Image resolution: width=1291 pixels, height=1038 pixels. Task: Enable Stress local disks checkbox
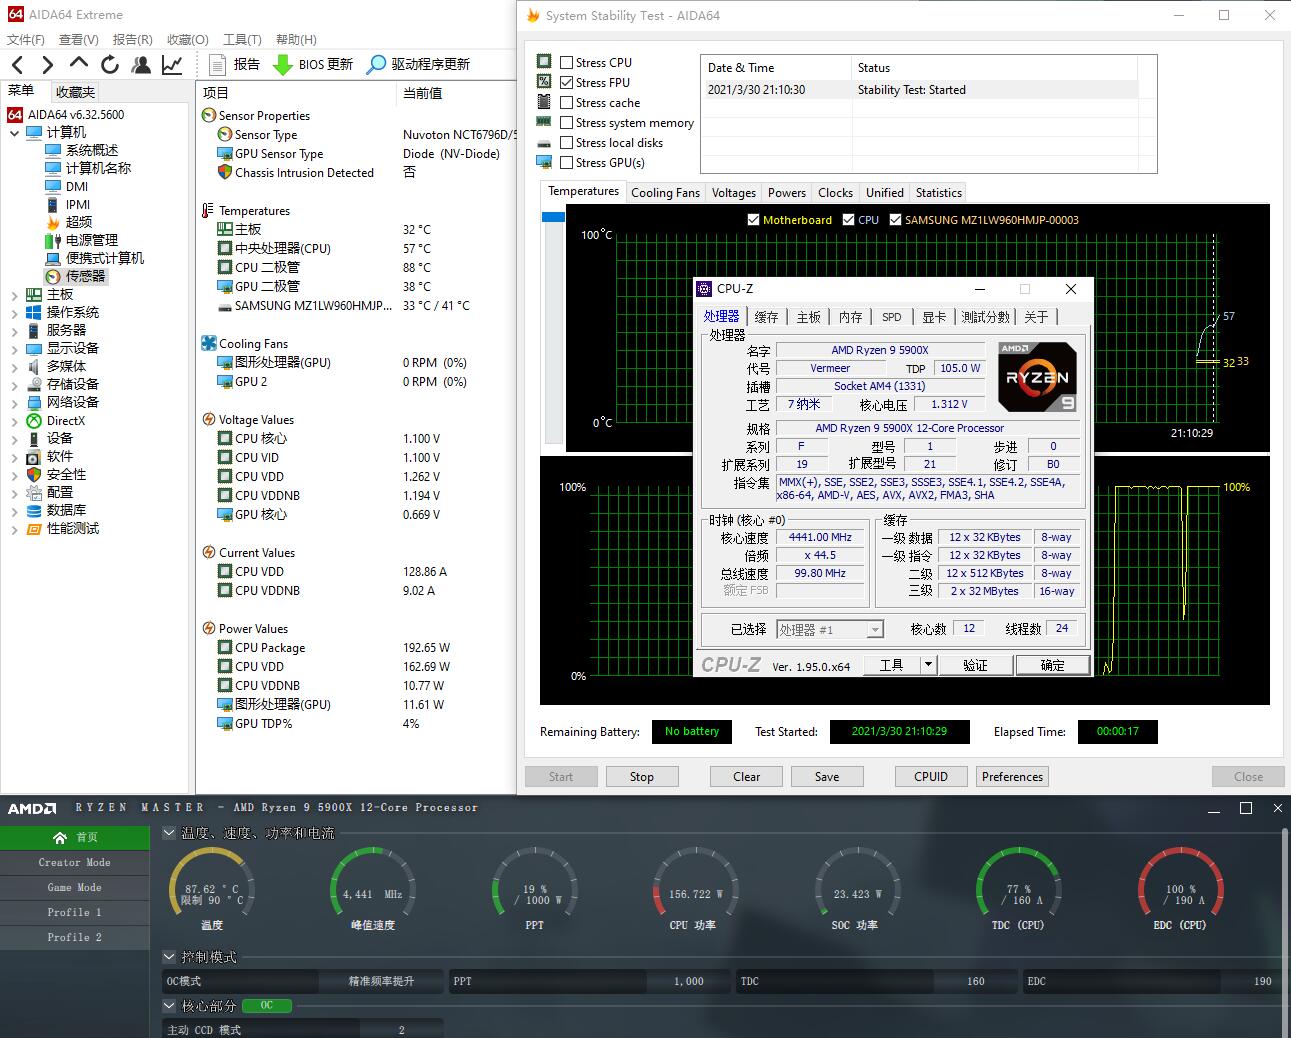click(567, 142)
